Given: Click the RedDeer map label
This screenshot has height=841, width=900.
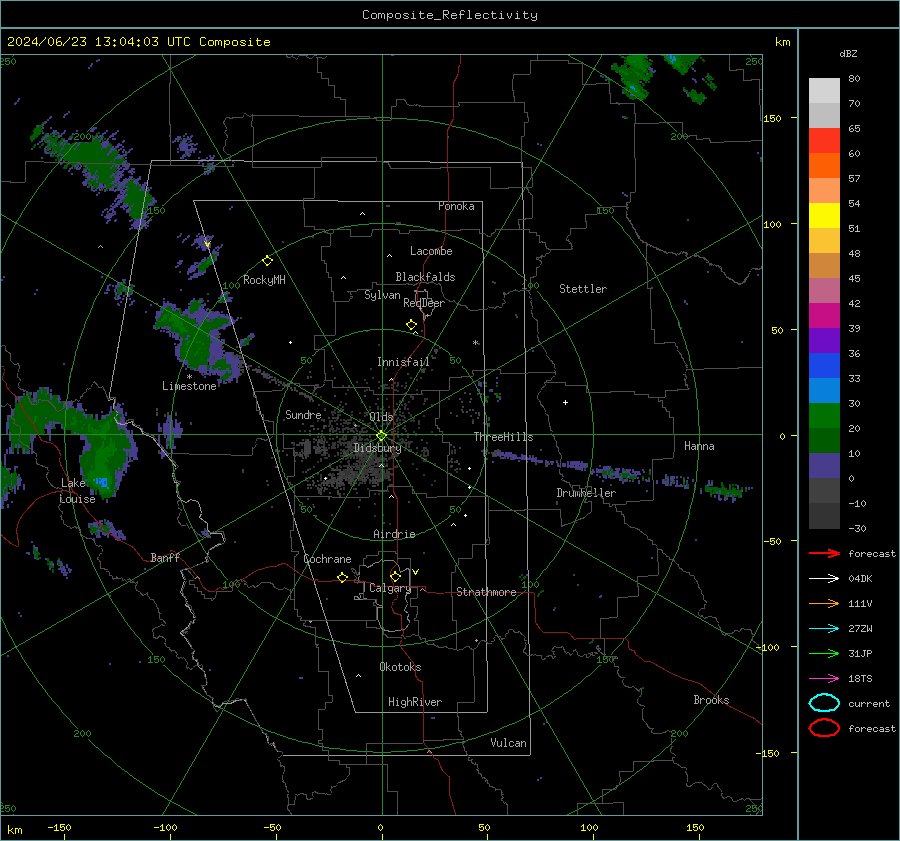Looking at the screenshot, I should tap(424, 303).
